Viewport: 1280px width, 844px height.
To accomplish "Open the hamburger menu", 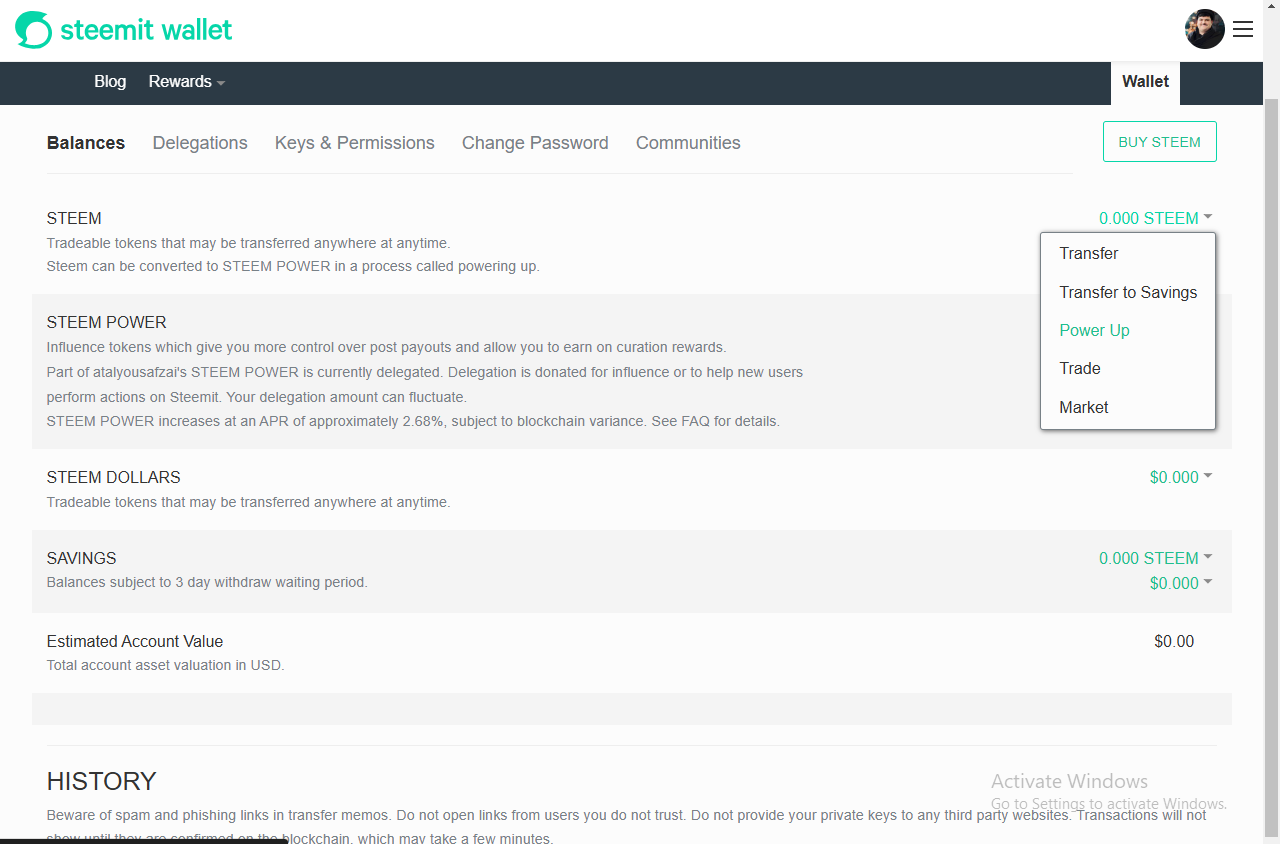I will 1242,29.
